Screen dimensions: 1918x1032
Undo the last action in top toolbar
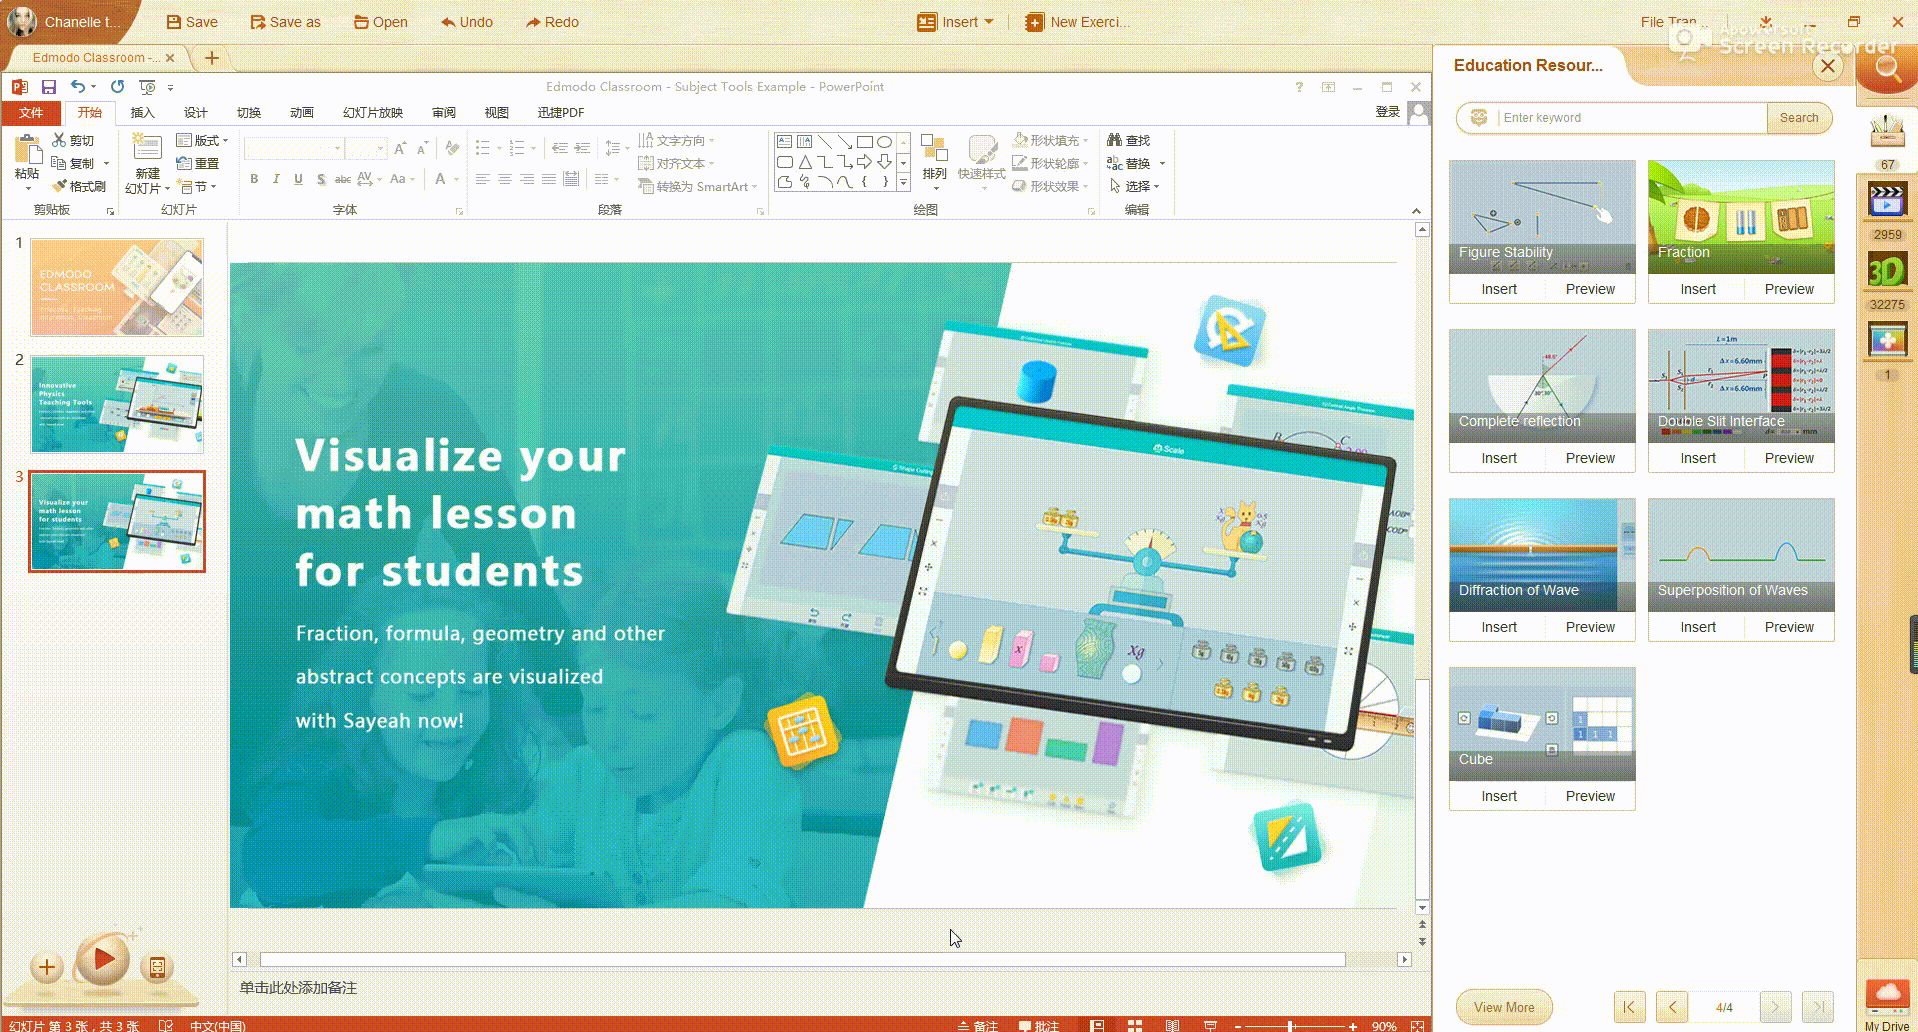point(466,22)
